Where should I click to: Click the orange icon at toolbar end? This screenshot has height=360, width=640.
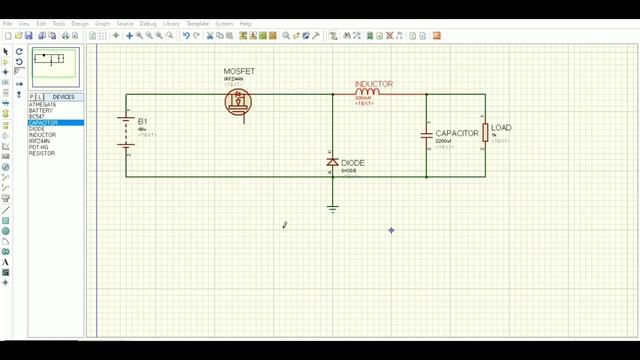437,36
